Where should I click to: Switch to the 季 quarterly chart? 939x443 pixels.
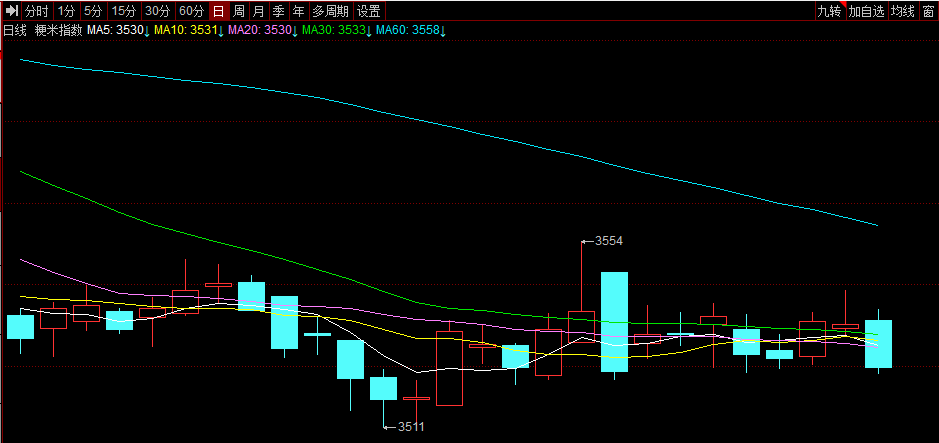point(278,11)
